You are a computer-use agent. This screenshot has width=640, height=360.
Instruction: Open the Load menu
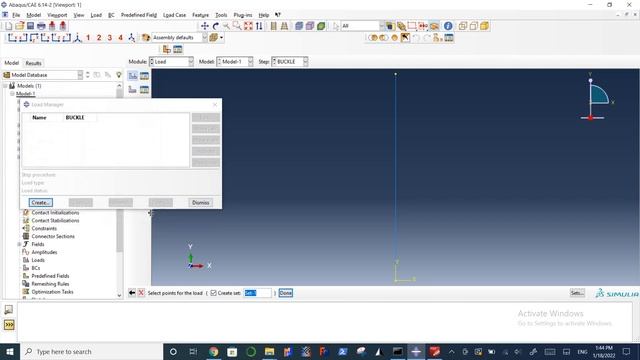pyautogui.click(x=96, y=15)
